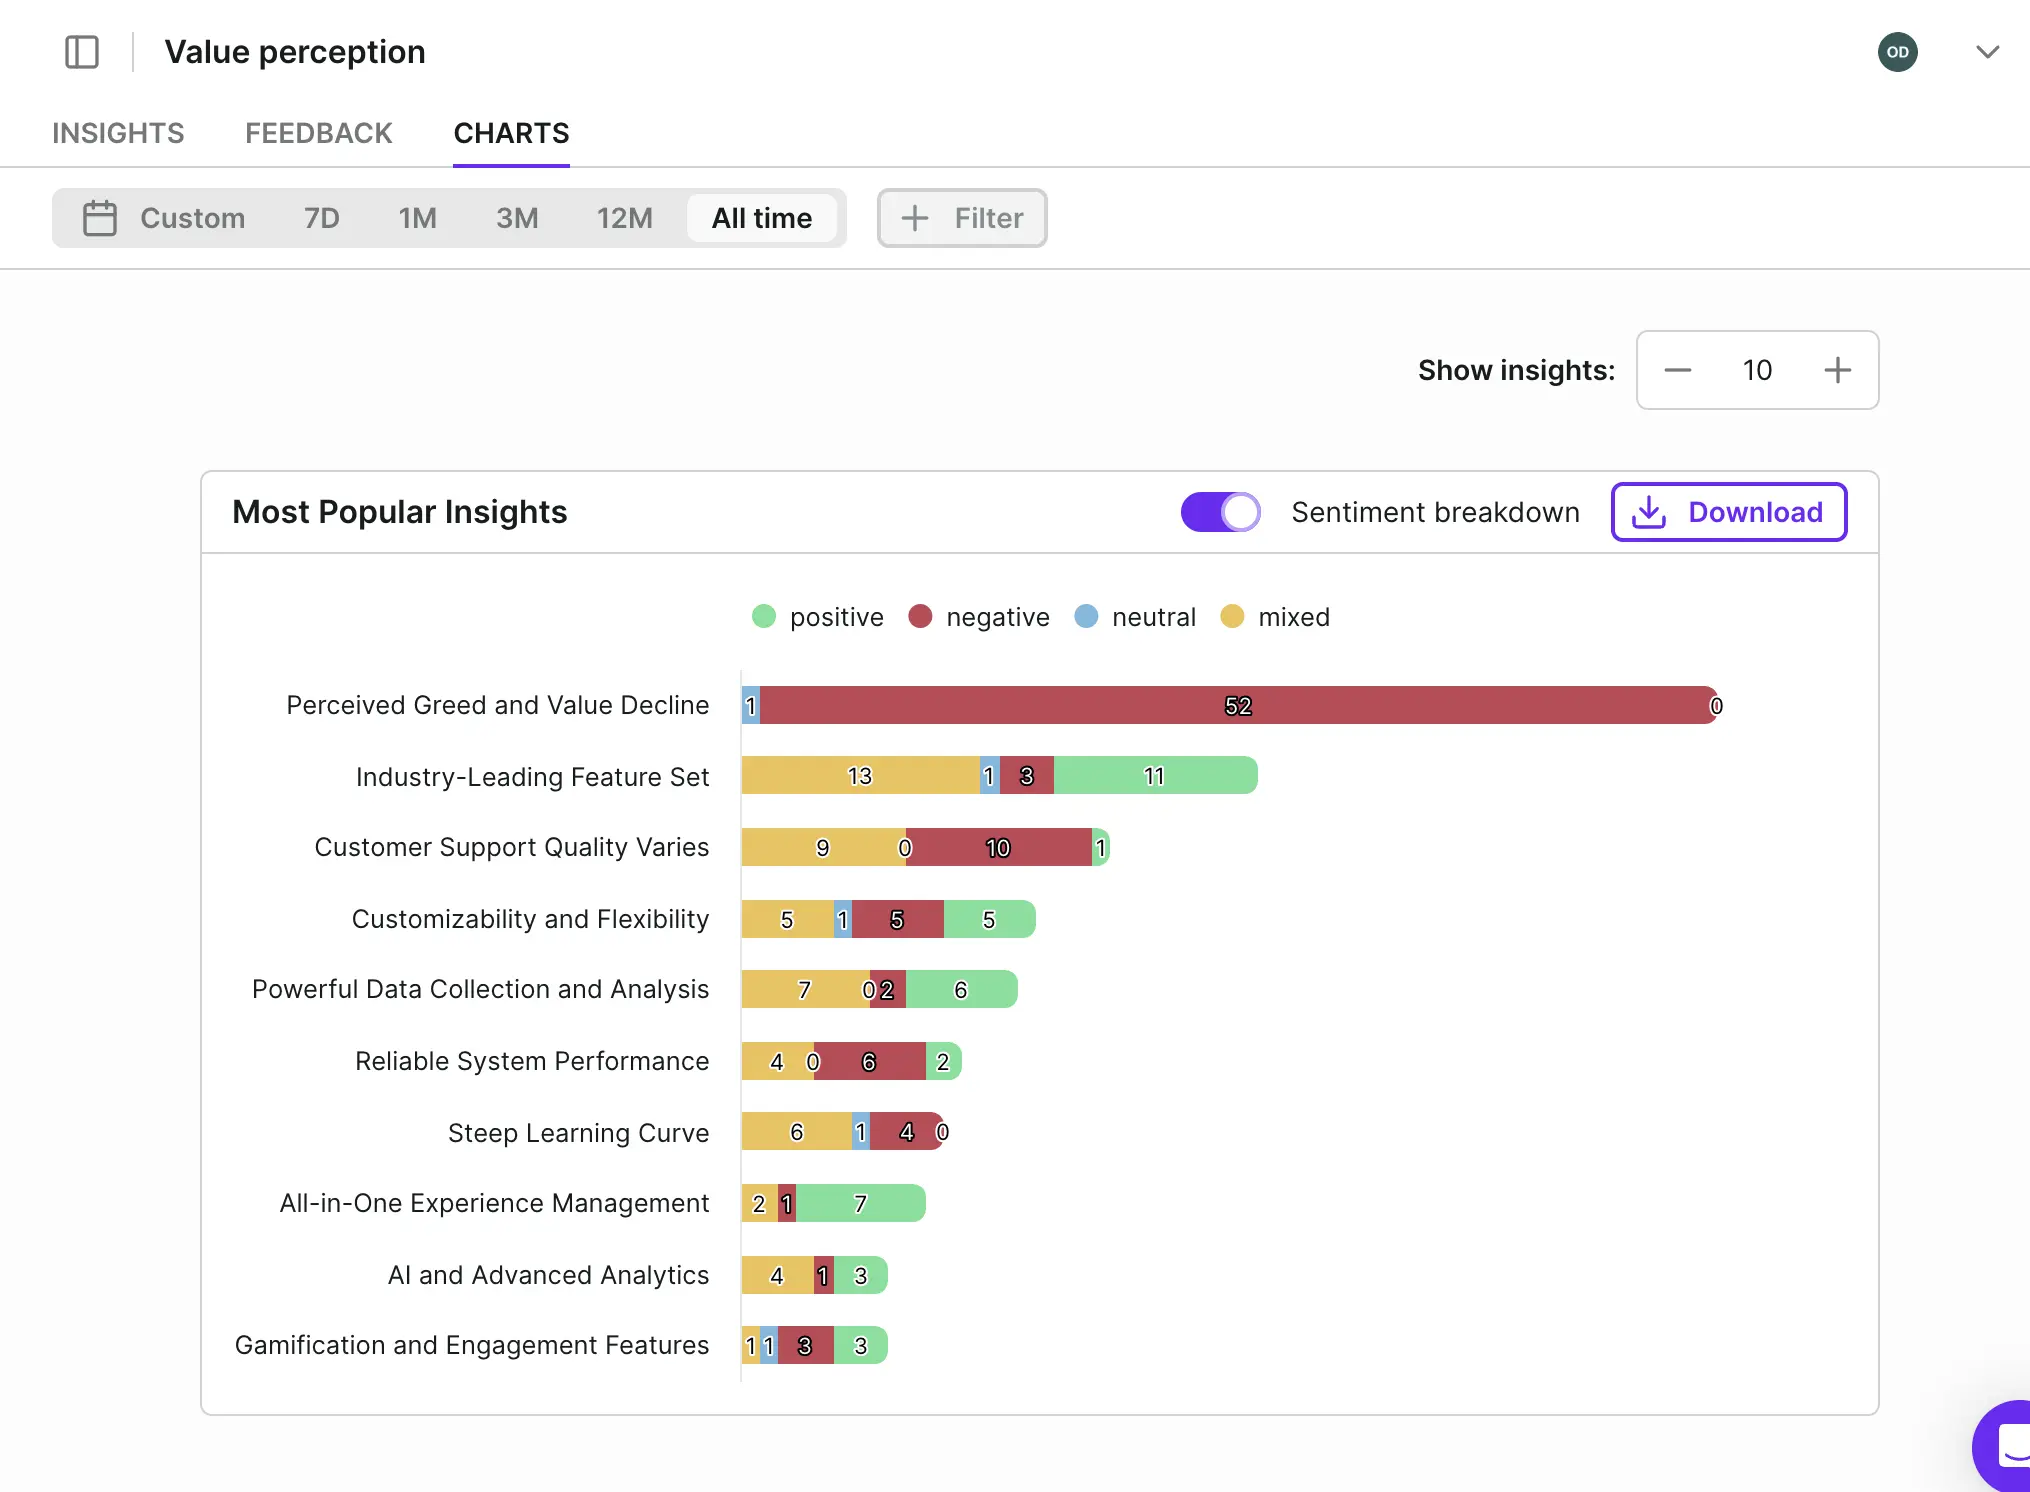This screenshot has height=1492, width=2030.
Task: Click the minus icon to decrease shown insights
Action: coord(1677,370)
